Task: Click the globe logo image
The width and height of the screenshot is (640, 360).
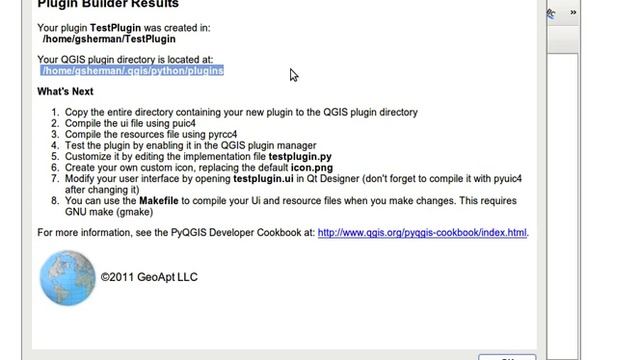Action: (67, 278)
